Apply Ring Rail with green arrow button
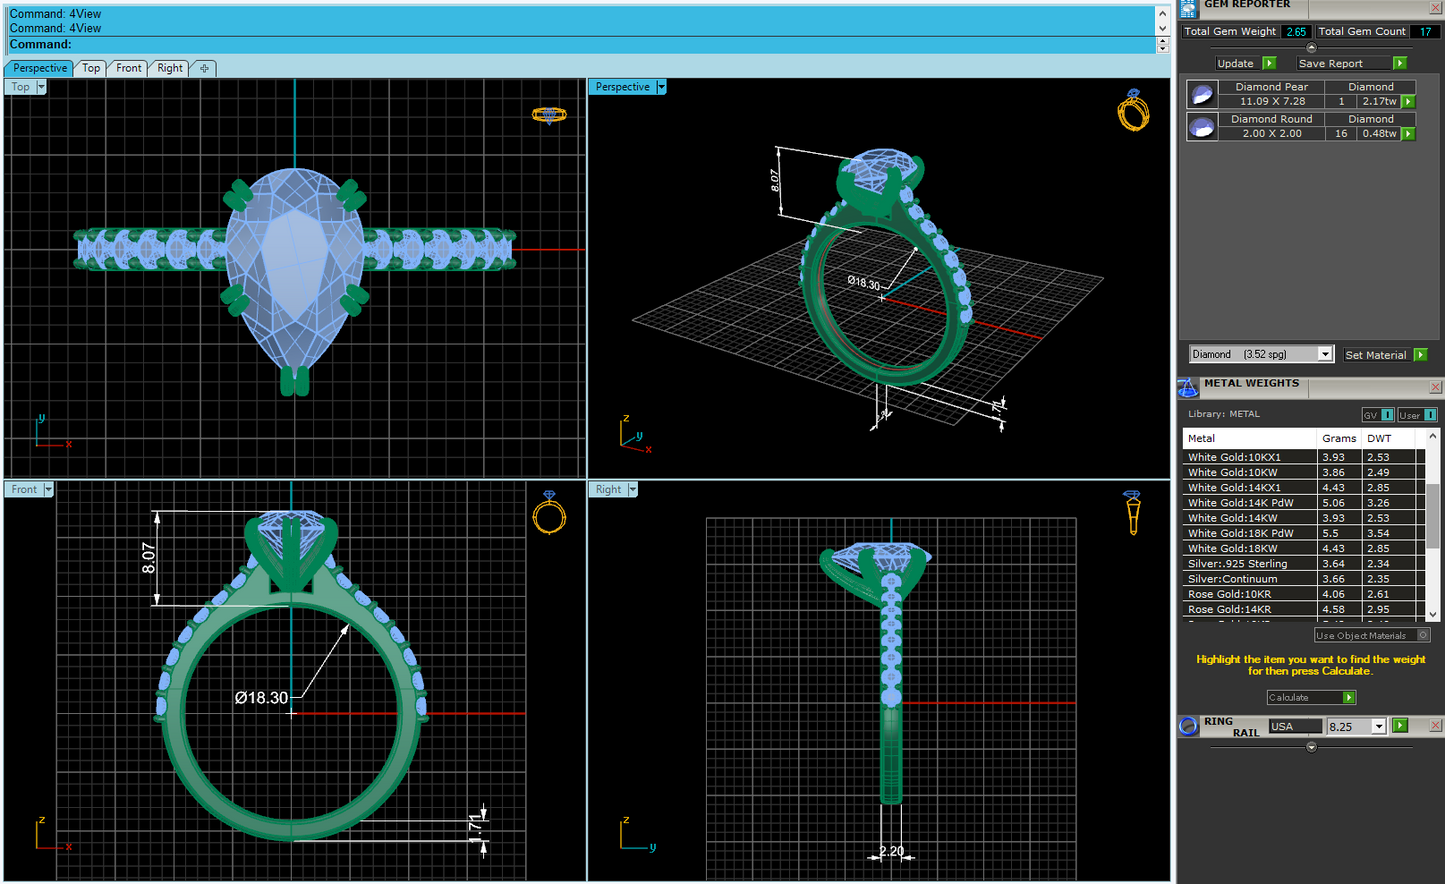This screenshot has height=884, width=1445. (x=1400, y=726)
